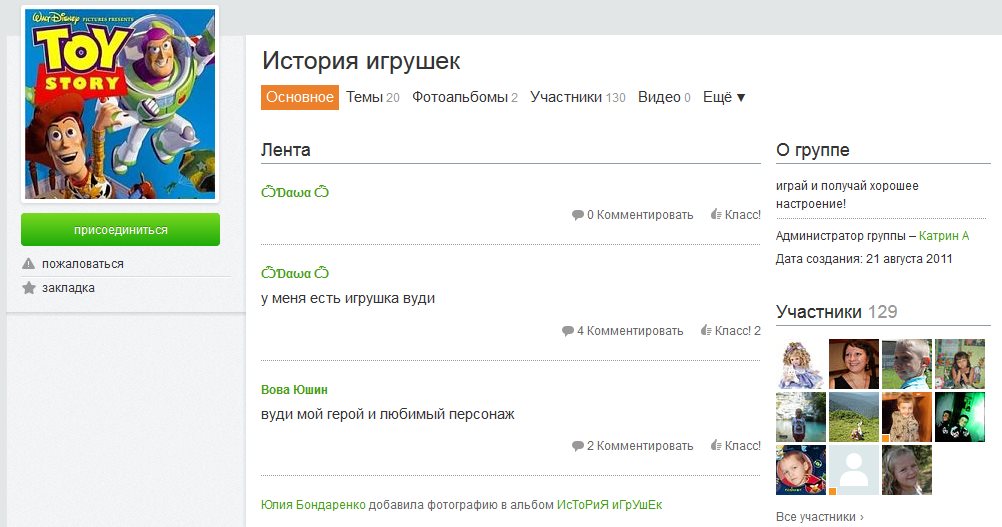Open the Основное tab

300,97
